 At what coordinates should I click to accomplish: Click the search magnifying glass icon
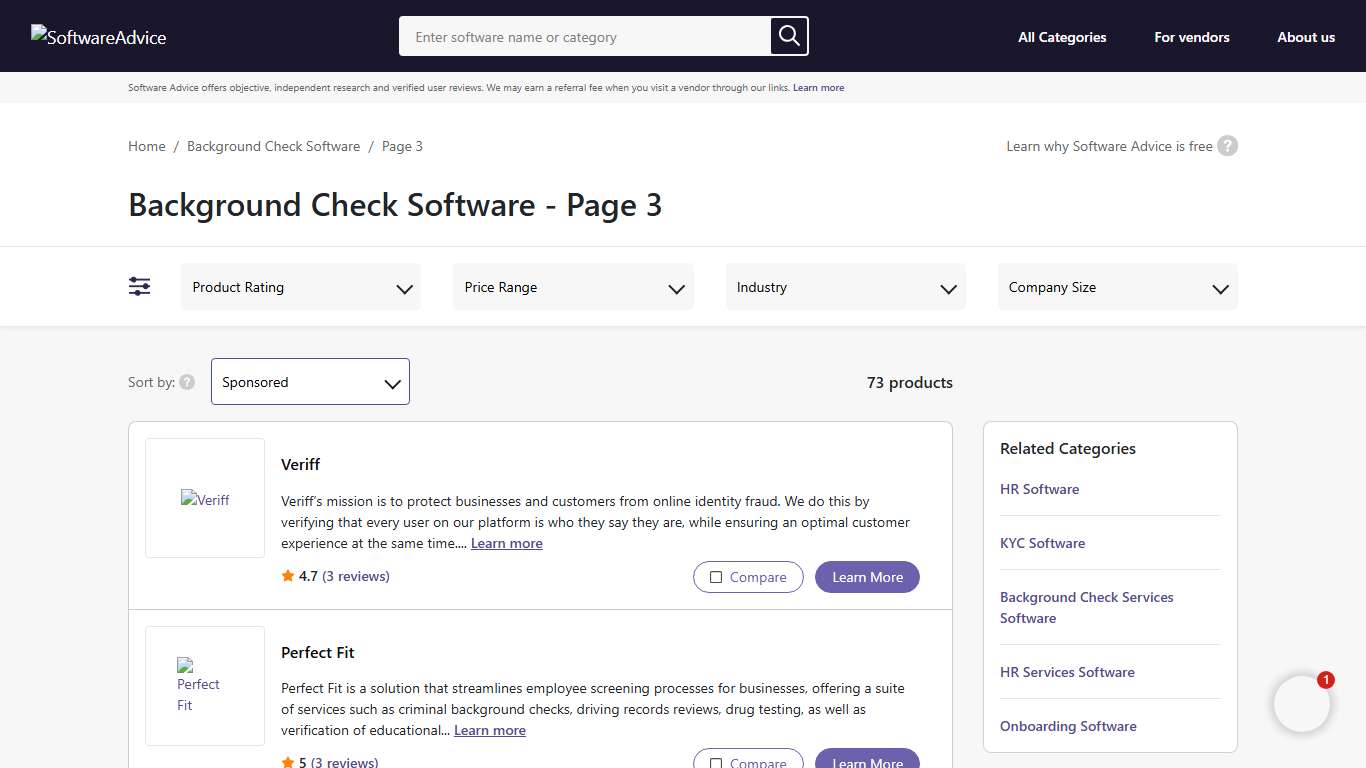788,36
